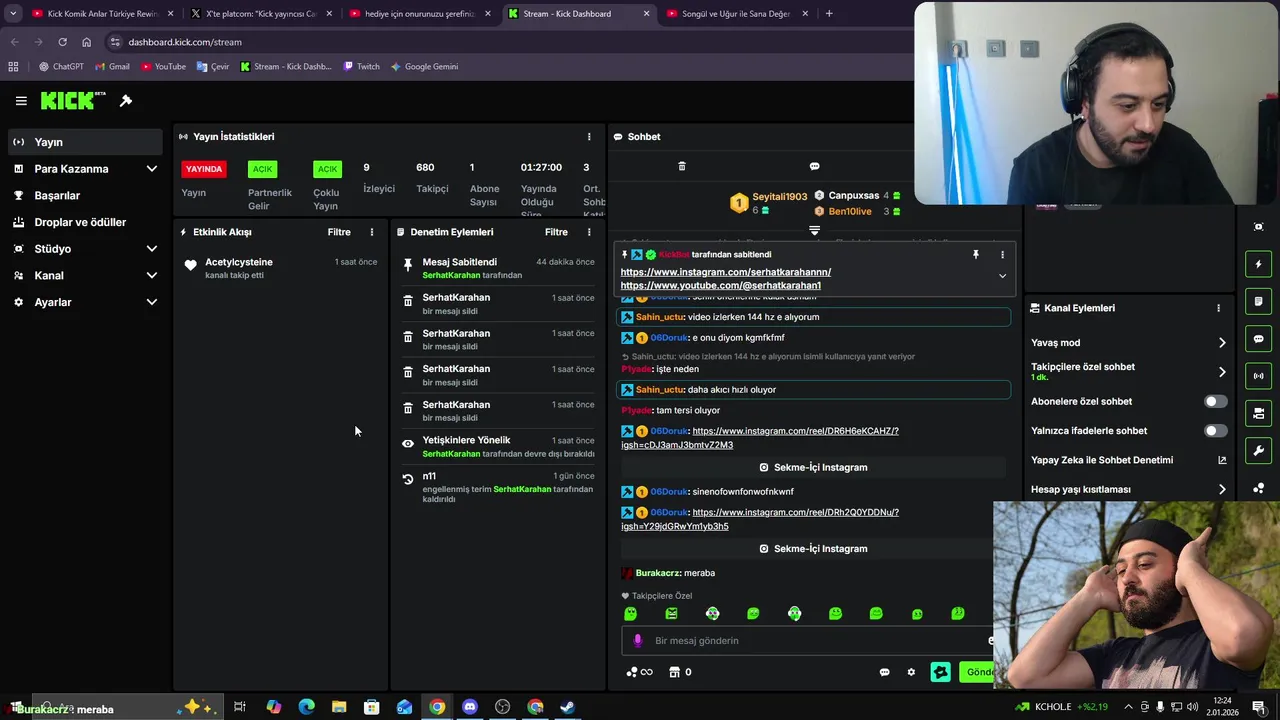This screenshot has height=720, width=1280.
Task: Click the channel points infinity icon
Action: (639, 672)
